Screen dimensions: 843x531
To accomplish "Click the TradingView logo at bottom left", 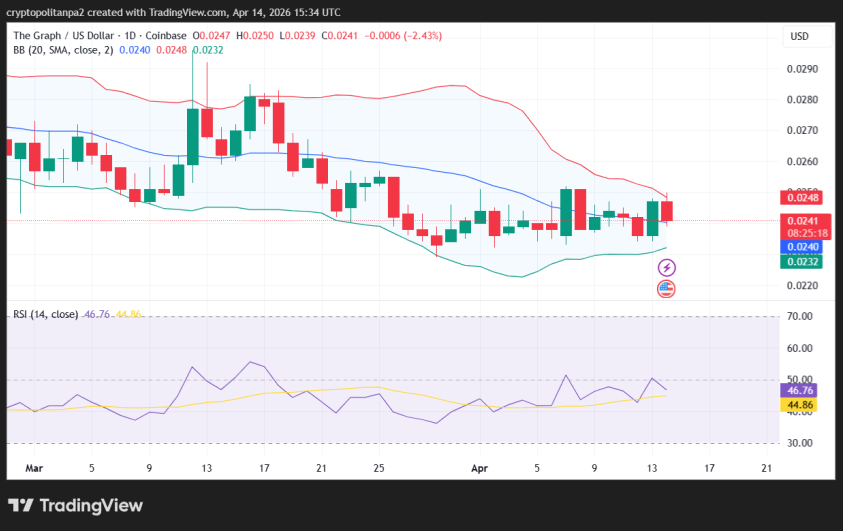I will (x=75, y=506).
